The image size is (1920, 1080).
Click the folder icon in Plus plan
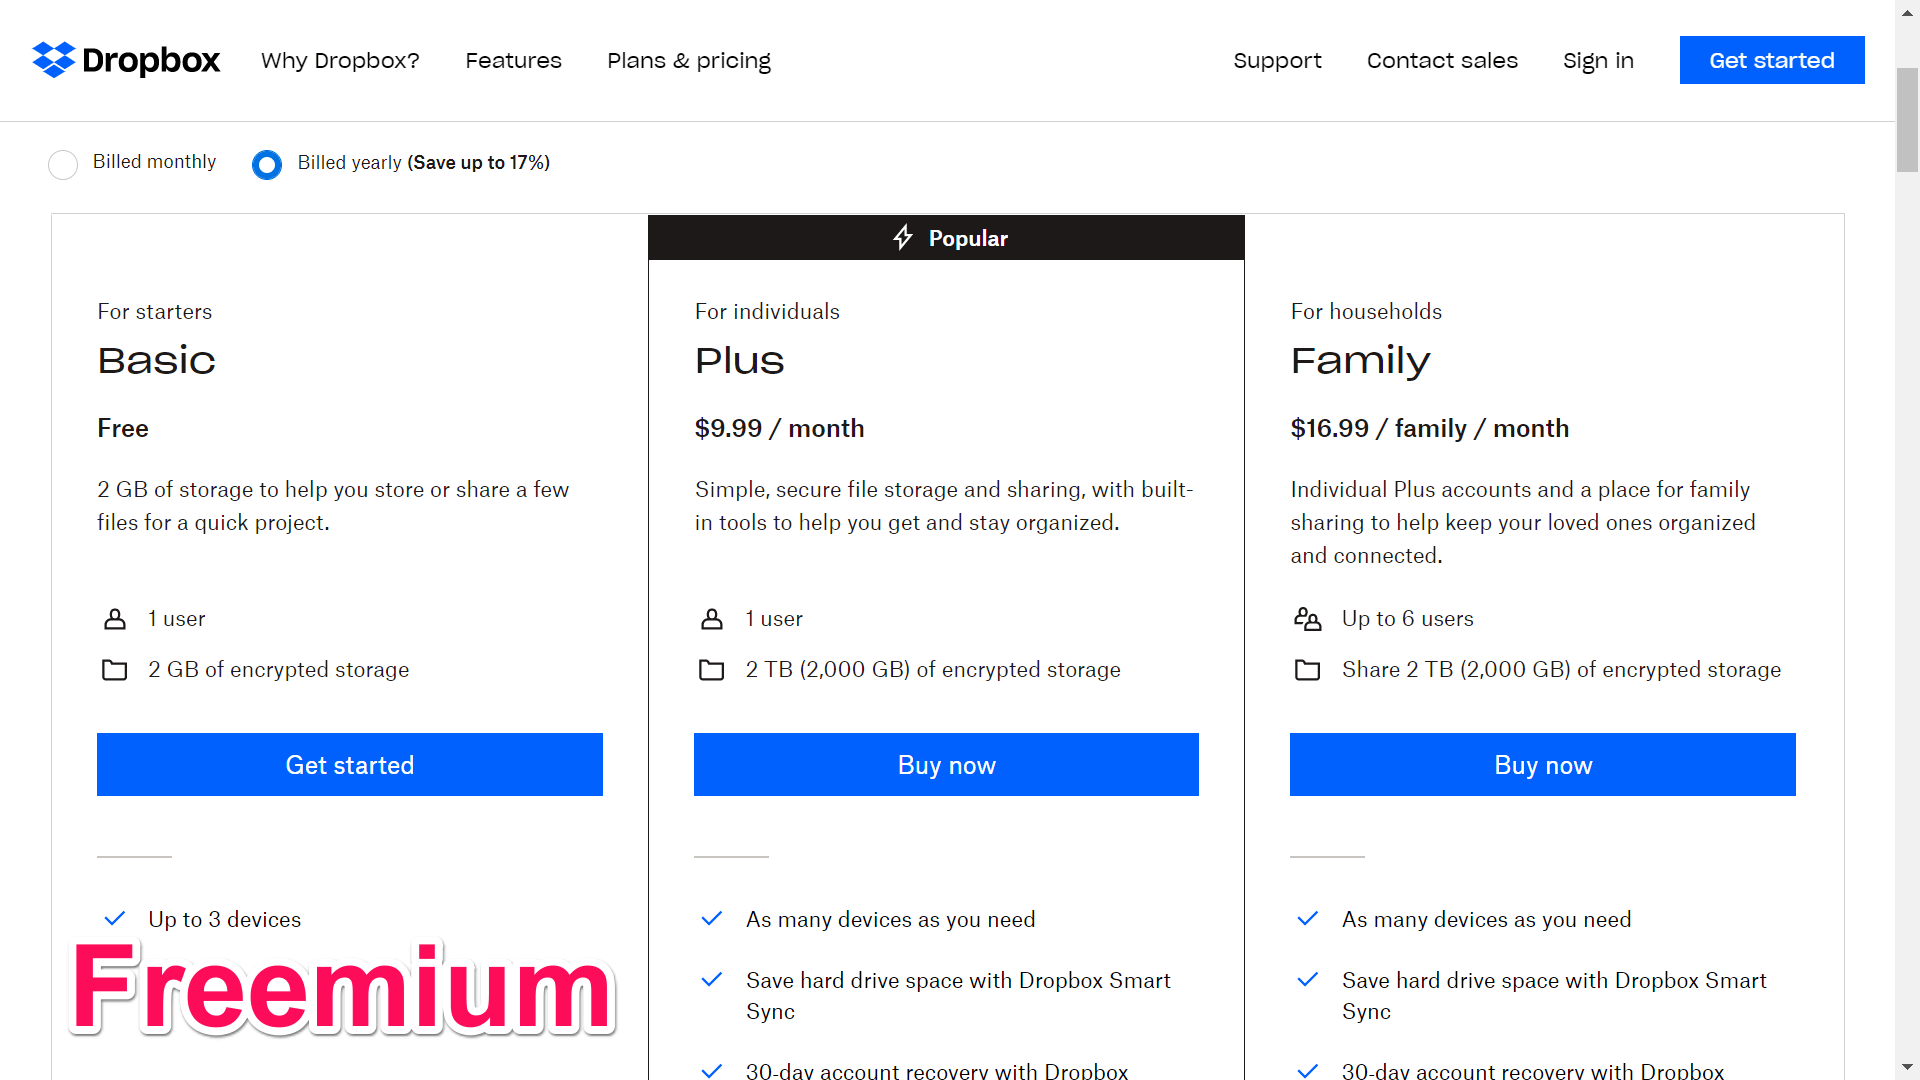coord(712,670)
